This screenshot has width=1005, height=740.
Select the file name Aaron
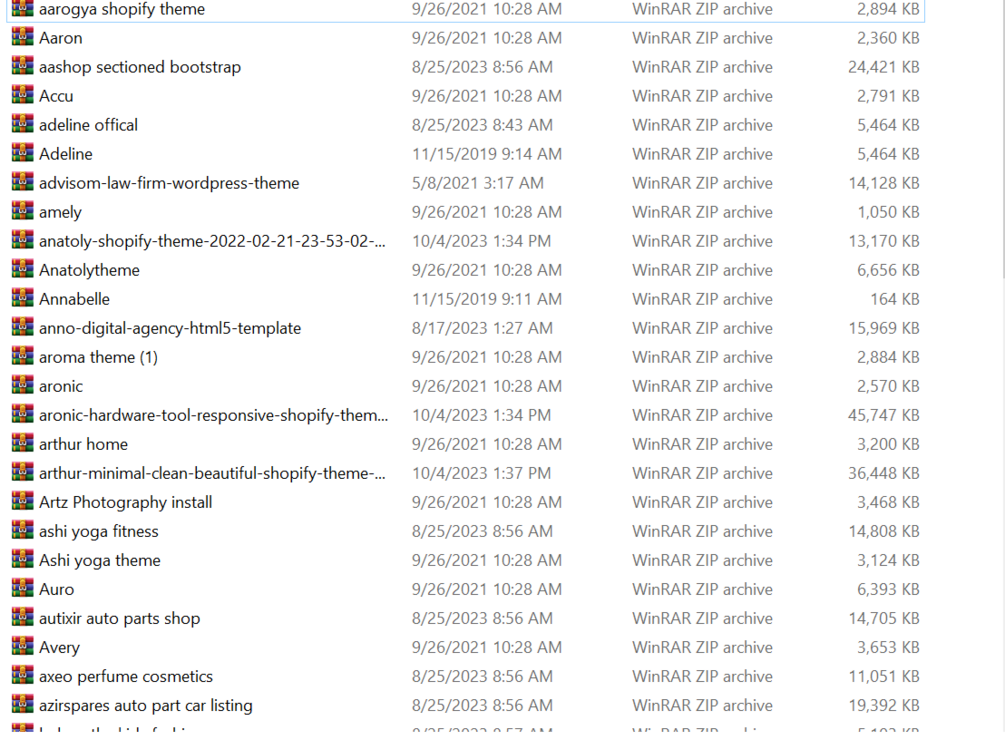[x=60, y=38]
